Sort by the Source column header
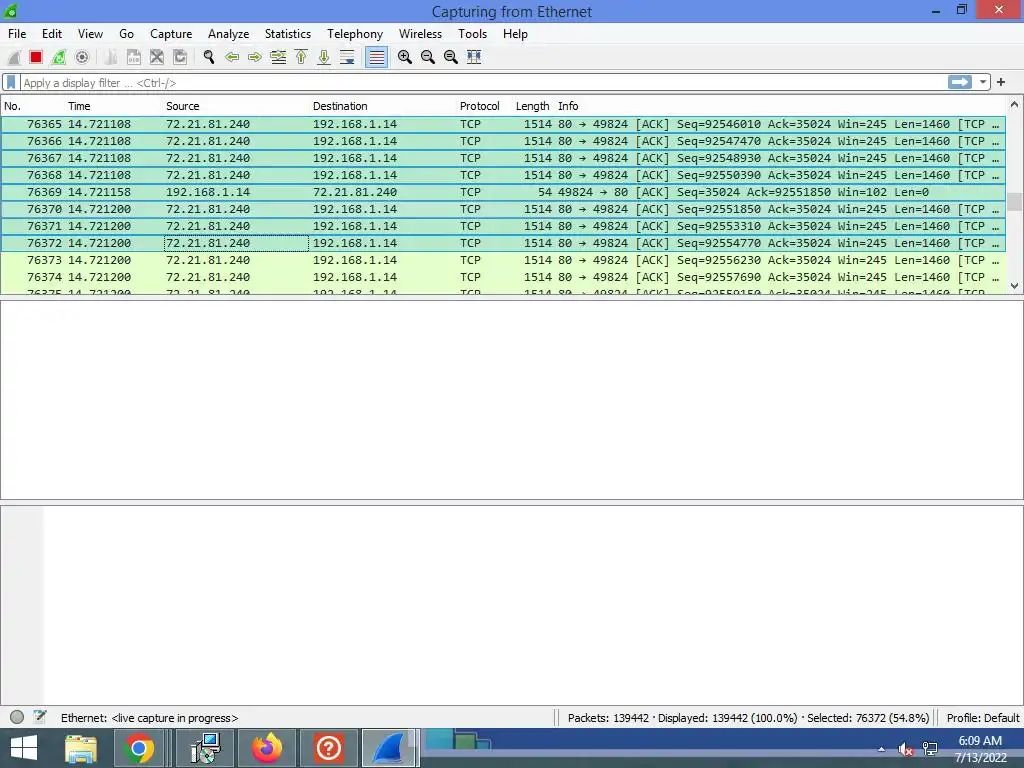Screen dimensions: 1024x768 (236, 106)
